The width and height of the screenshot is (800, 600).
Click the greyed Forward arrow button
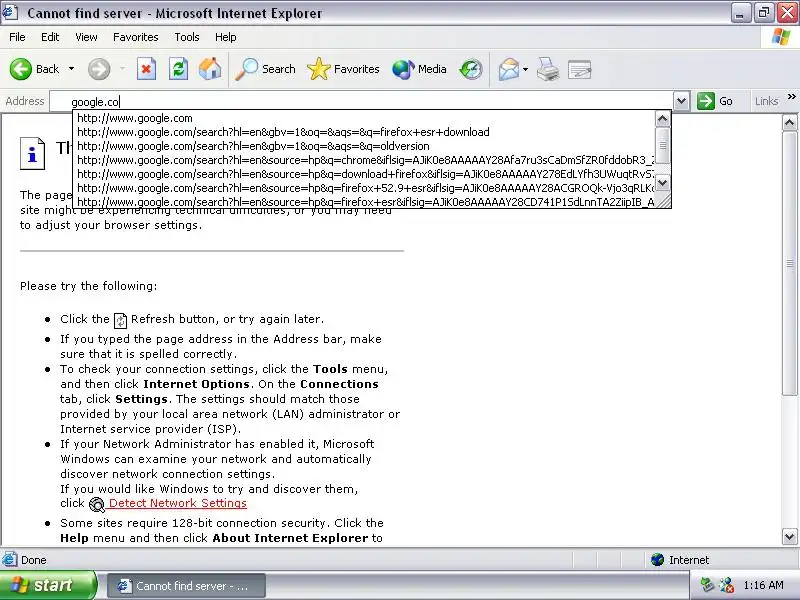[99, 69]
